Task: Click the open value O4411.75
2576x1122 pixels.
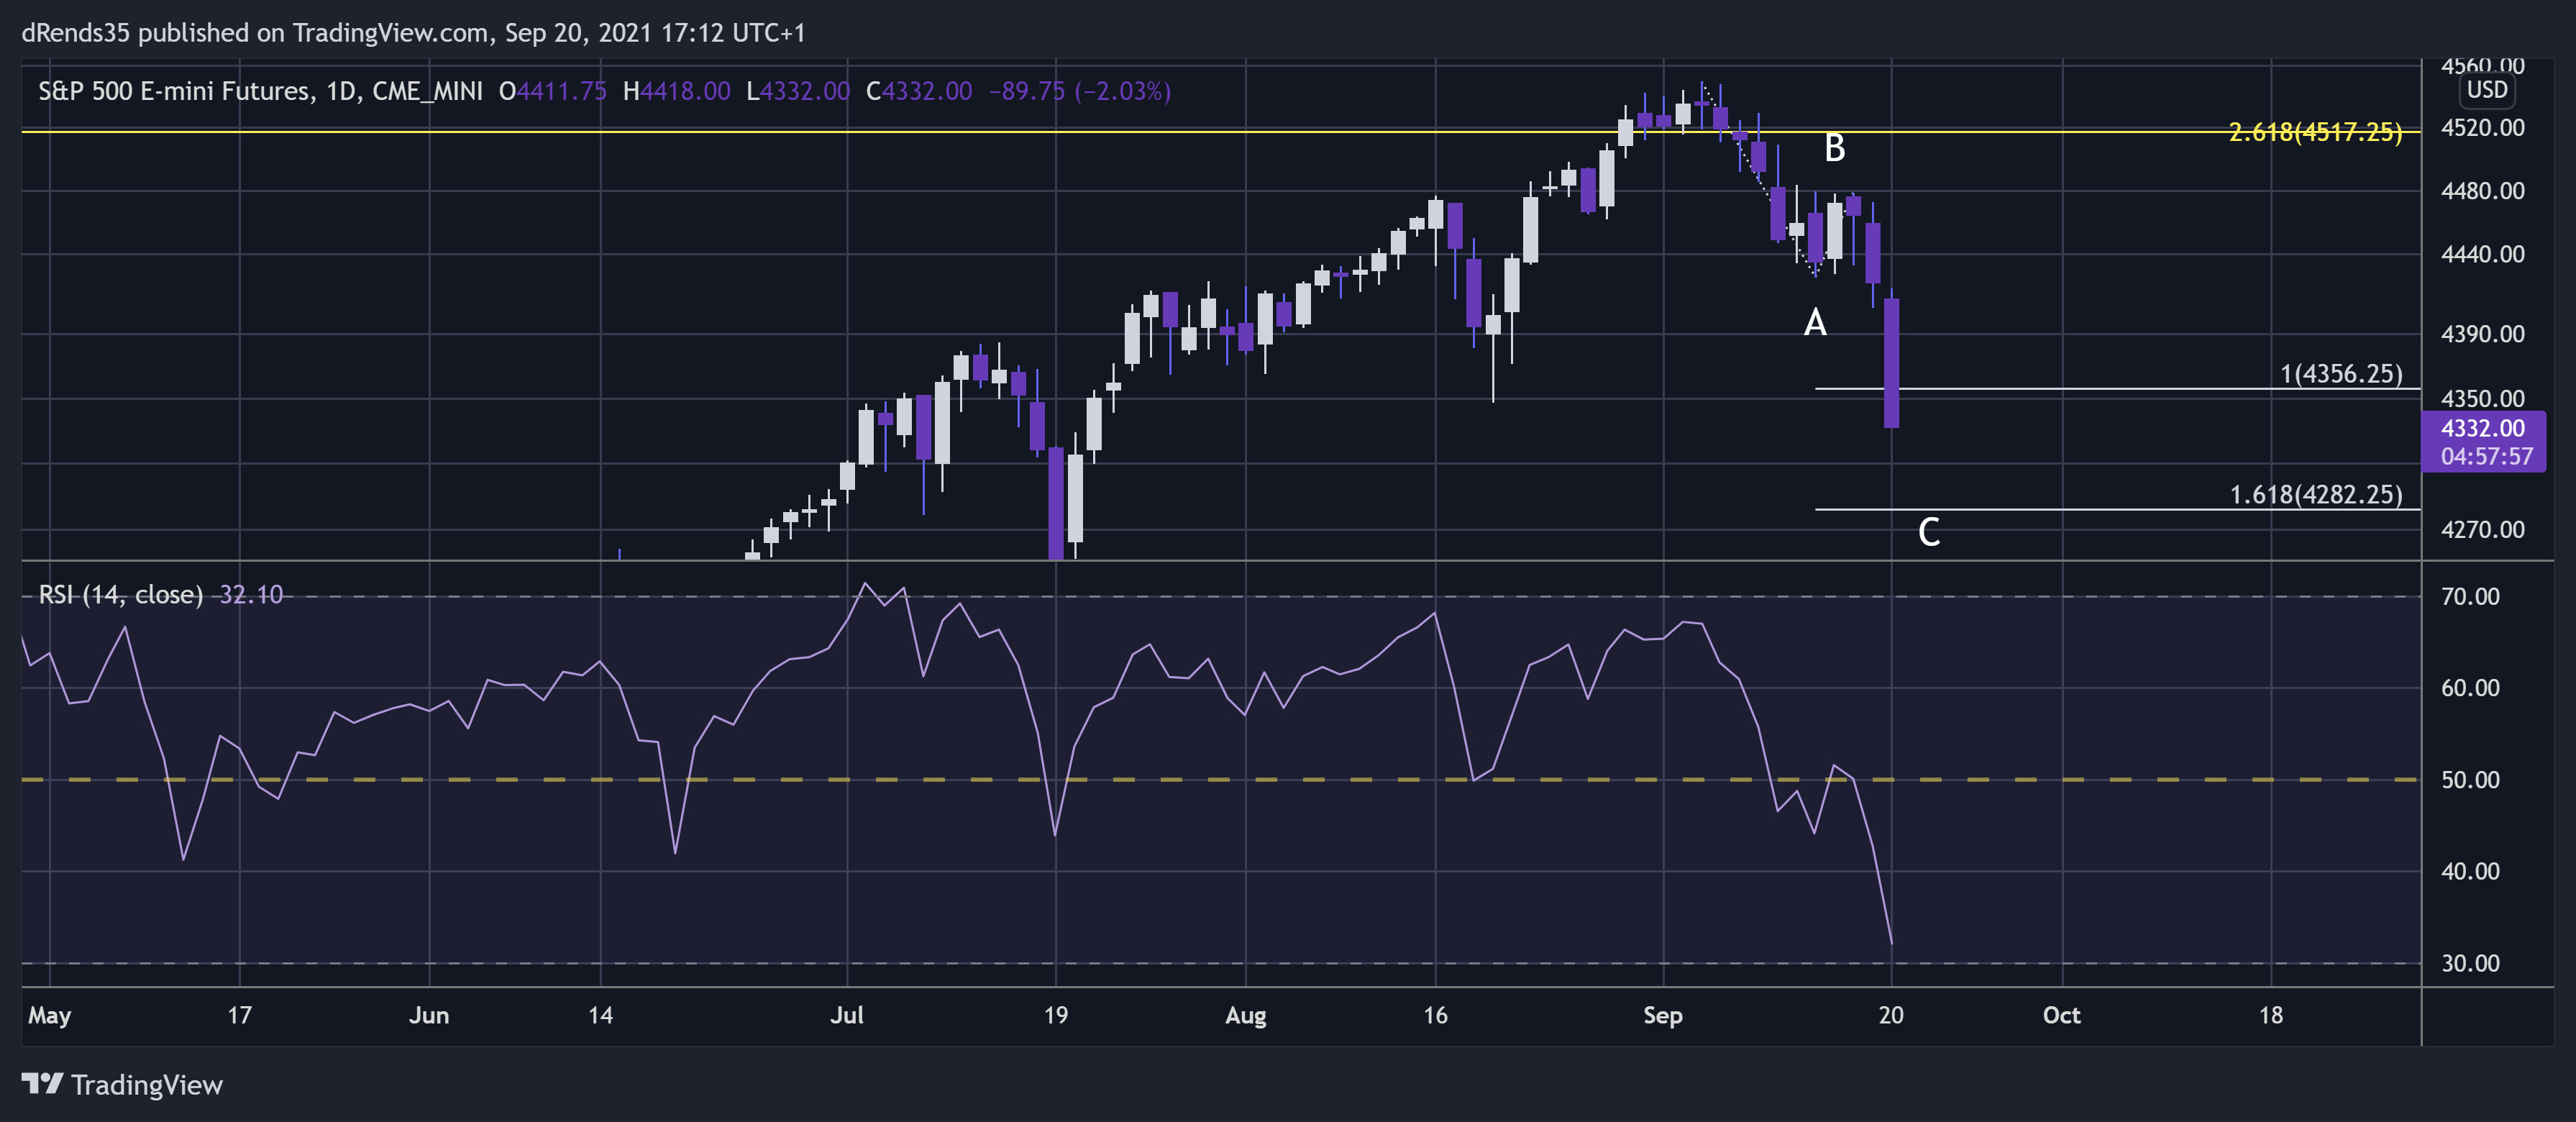Action: pyautogui.click(x=553, y=91)
